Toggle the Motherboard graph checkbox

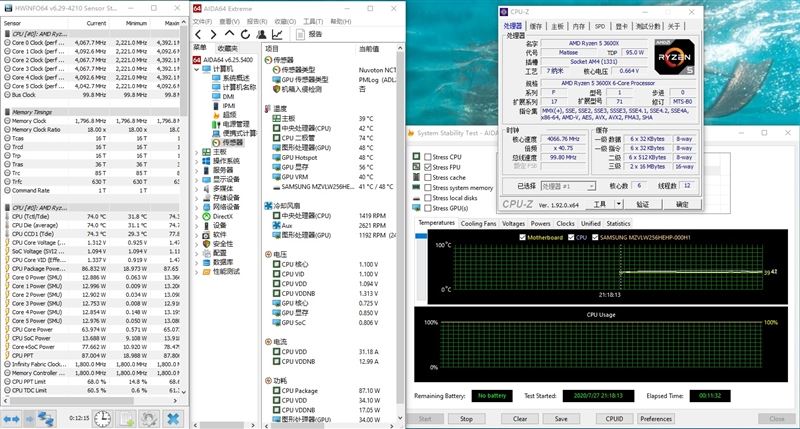point(522,238)
